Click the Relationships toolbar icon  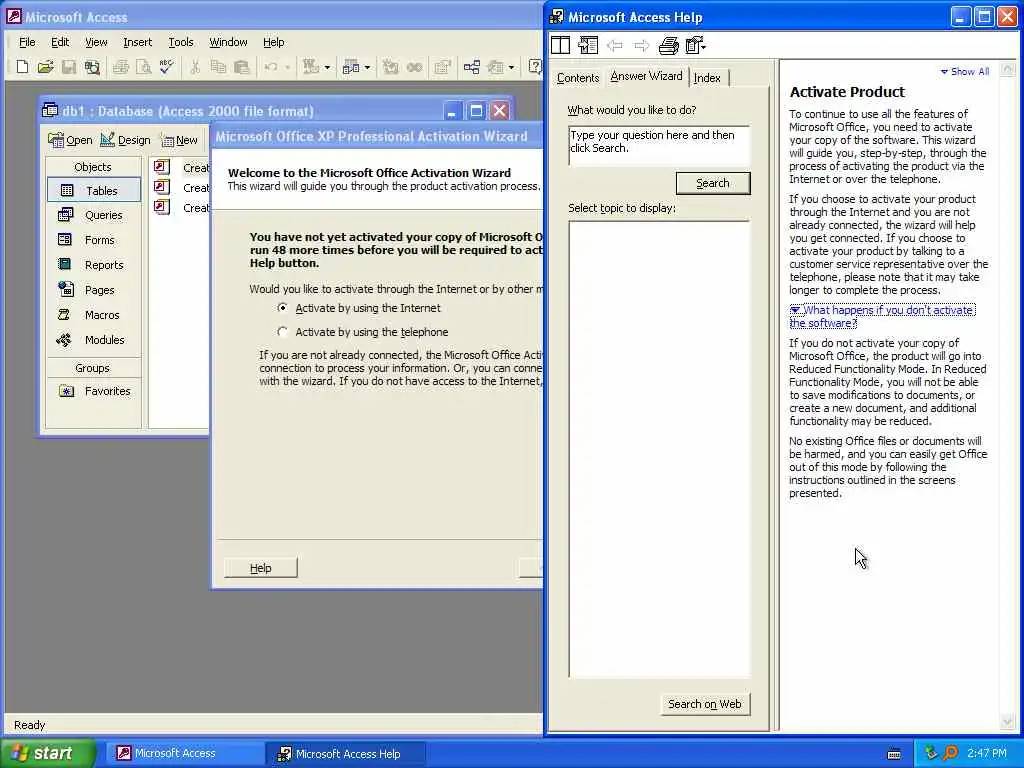472,67
